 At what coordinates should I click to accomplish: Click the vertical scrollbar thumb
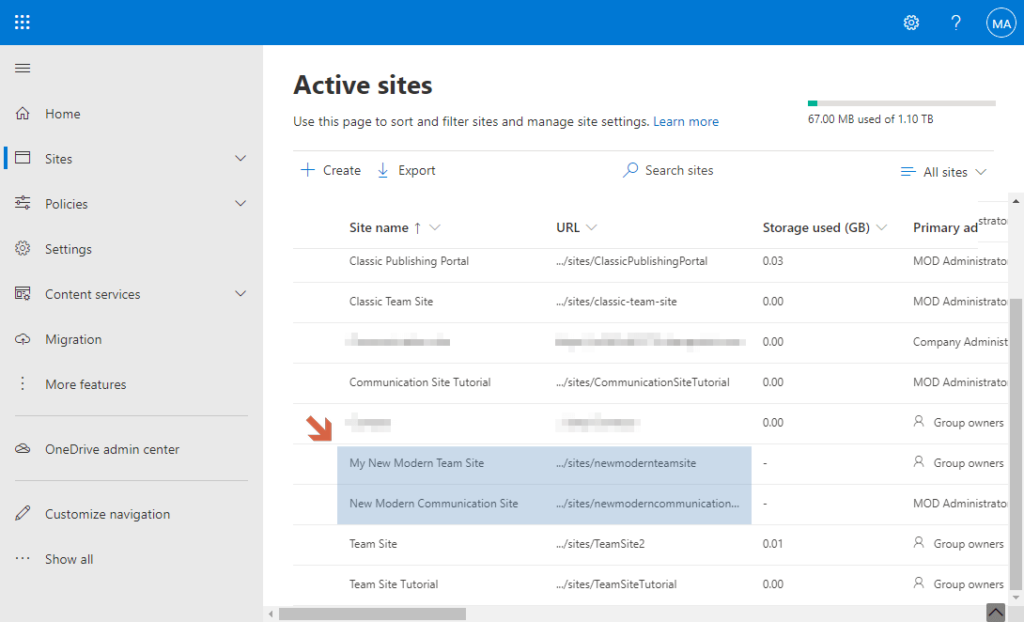(1016, 444)
